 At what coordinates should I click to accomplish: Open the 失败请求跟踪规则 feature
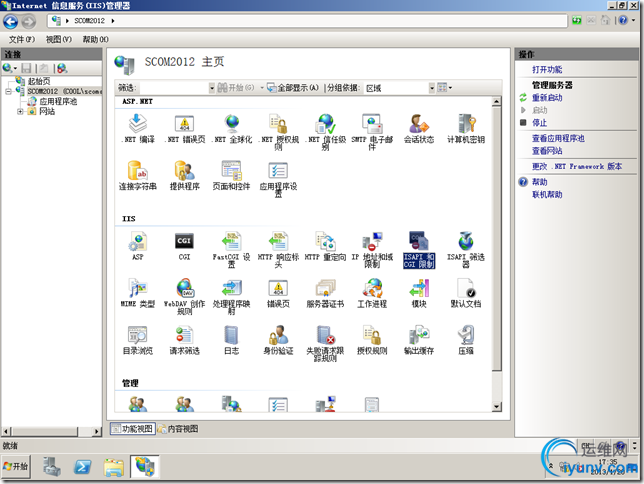tap(325, 343)
